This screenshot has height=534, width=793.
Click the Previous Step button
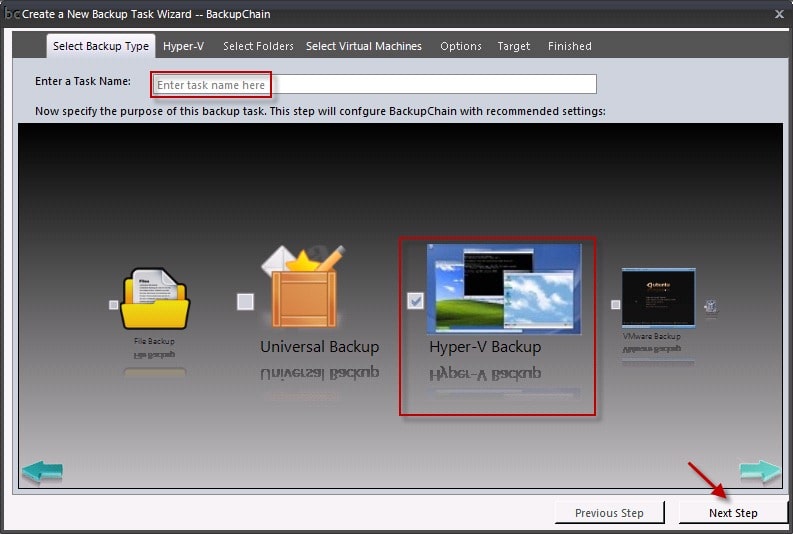click(609, 513)
